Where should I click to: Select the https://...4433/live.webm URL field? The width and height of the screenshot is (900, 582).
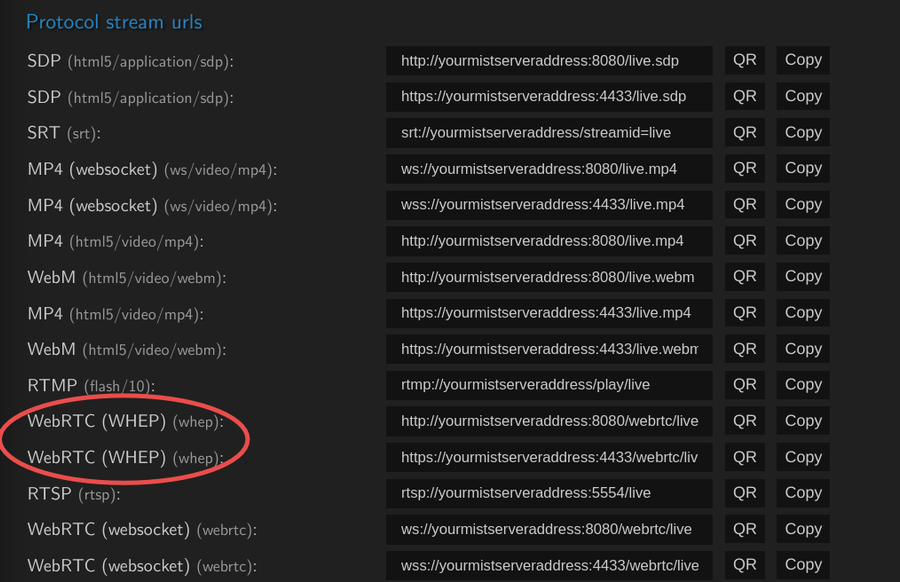549,349
